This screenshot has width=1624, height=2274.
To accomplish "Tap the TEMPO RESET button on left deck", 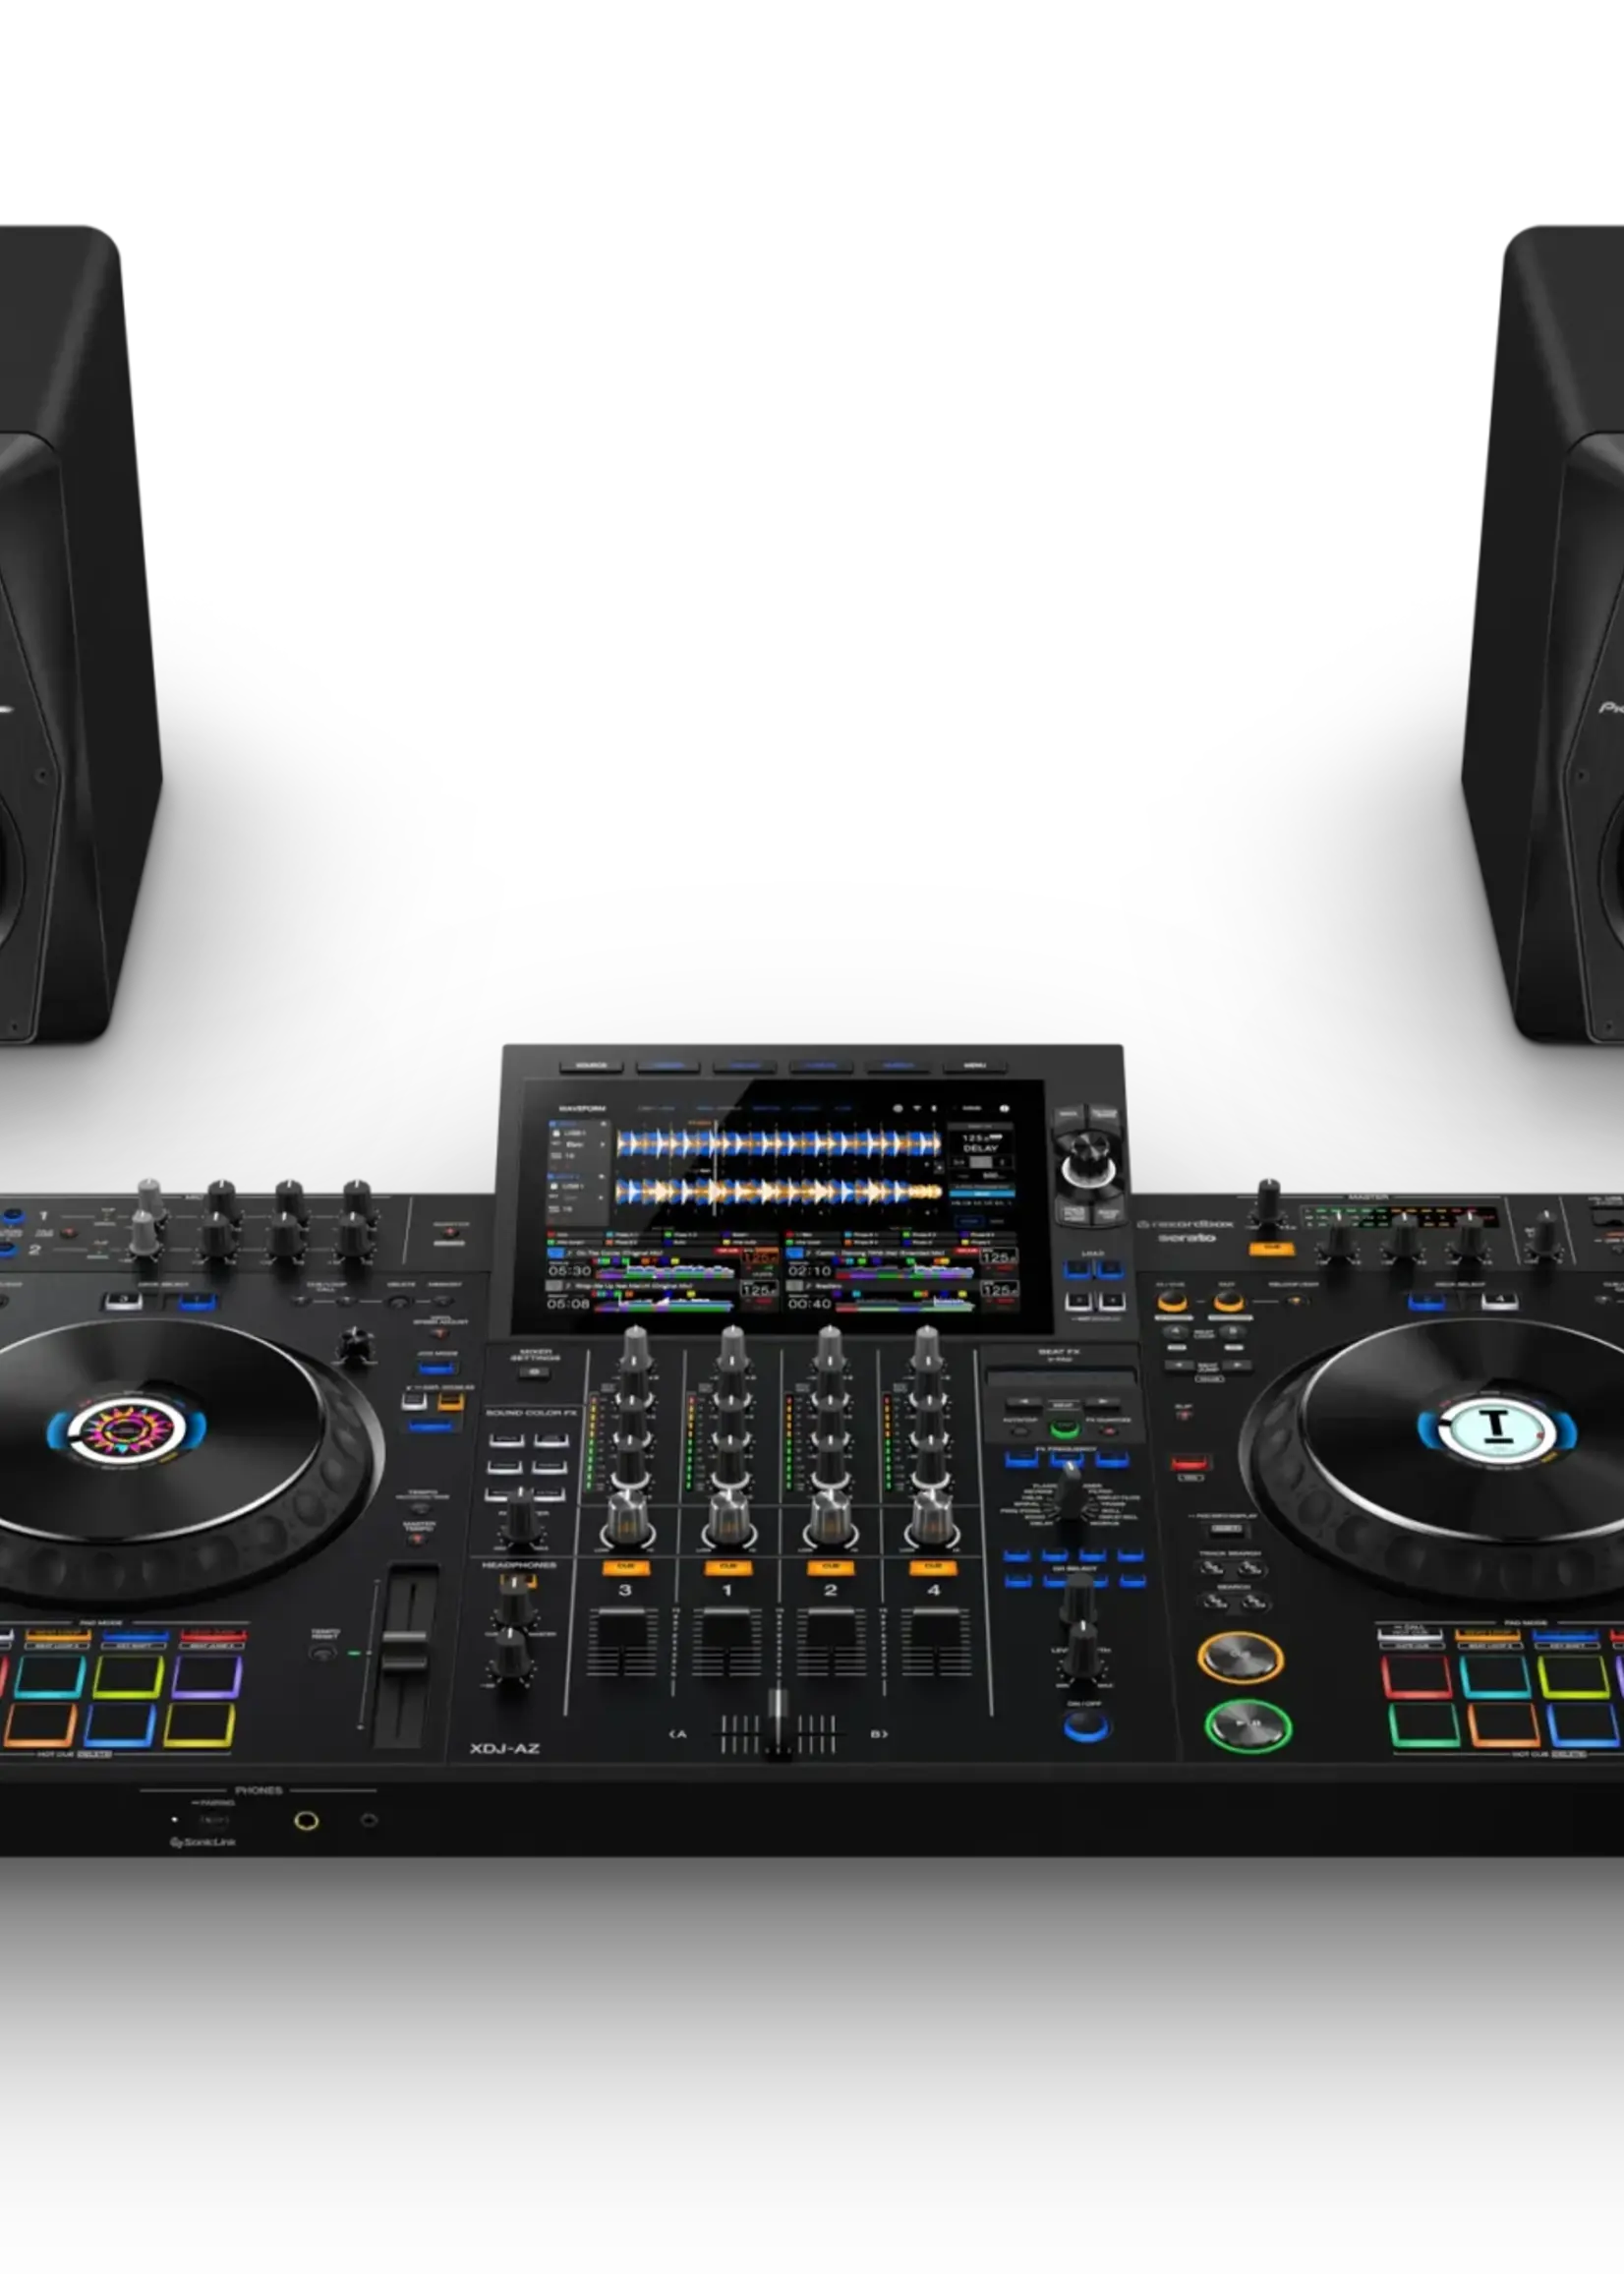I will [323, 1655].
